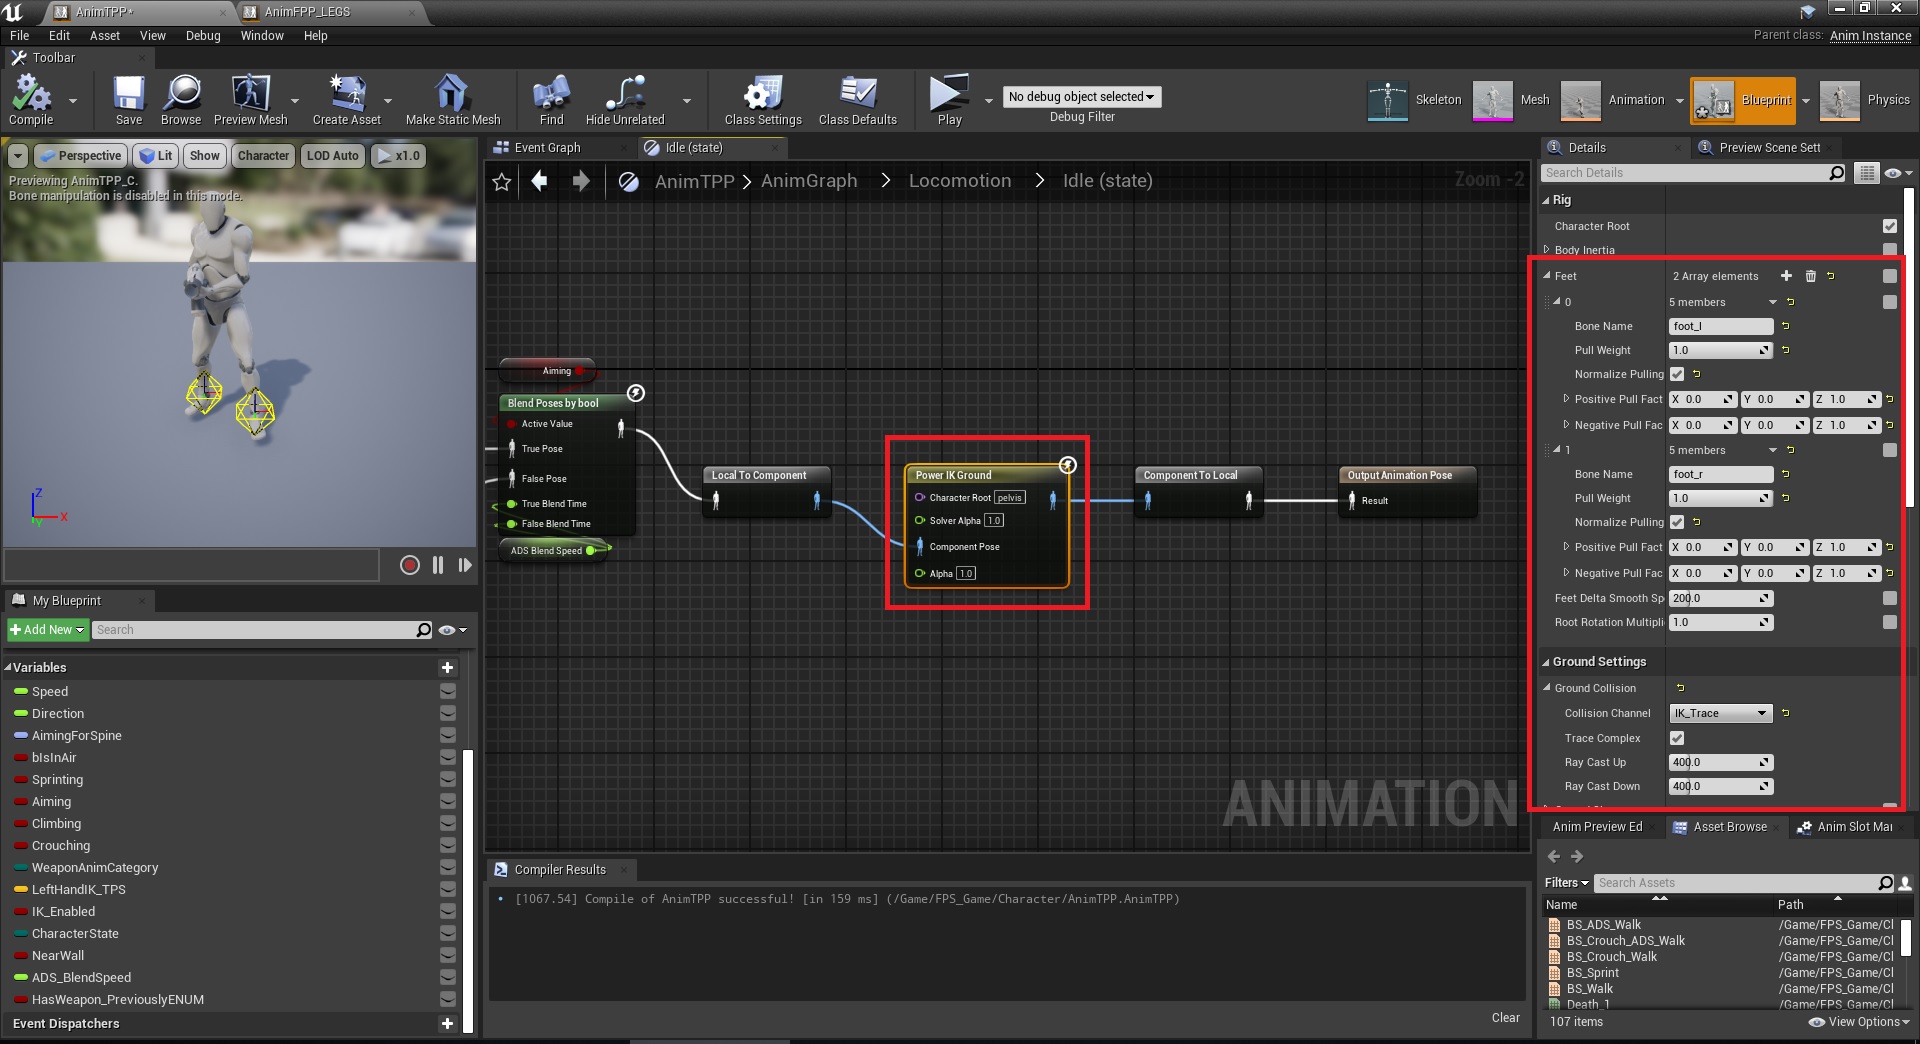Image resolution: width=1920 pixels, height=1044 pixels.
Task: Toggle visibility eye for Speed variable
Action: [448, 691]
